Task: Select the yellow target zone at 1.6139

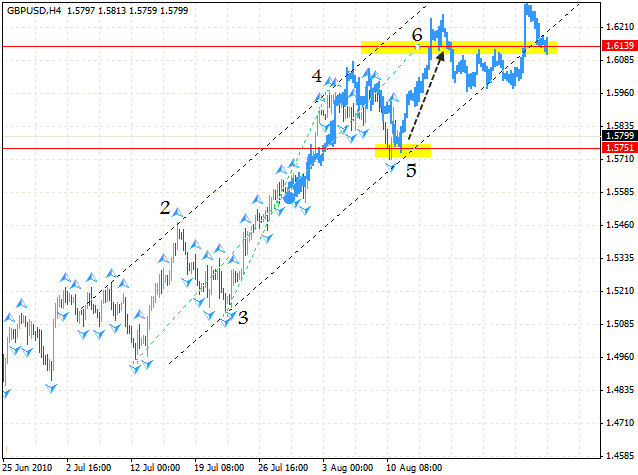Action: click(x=459, y=47)
